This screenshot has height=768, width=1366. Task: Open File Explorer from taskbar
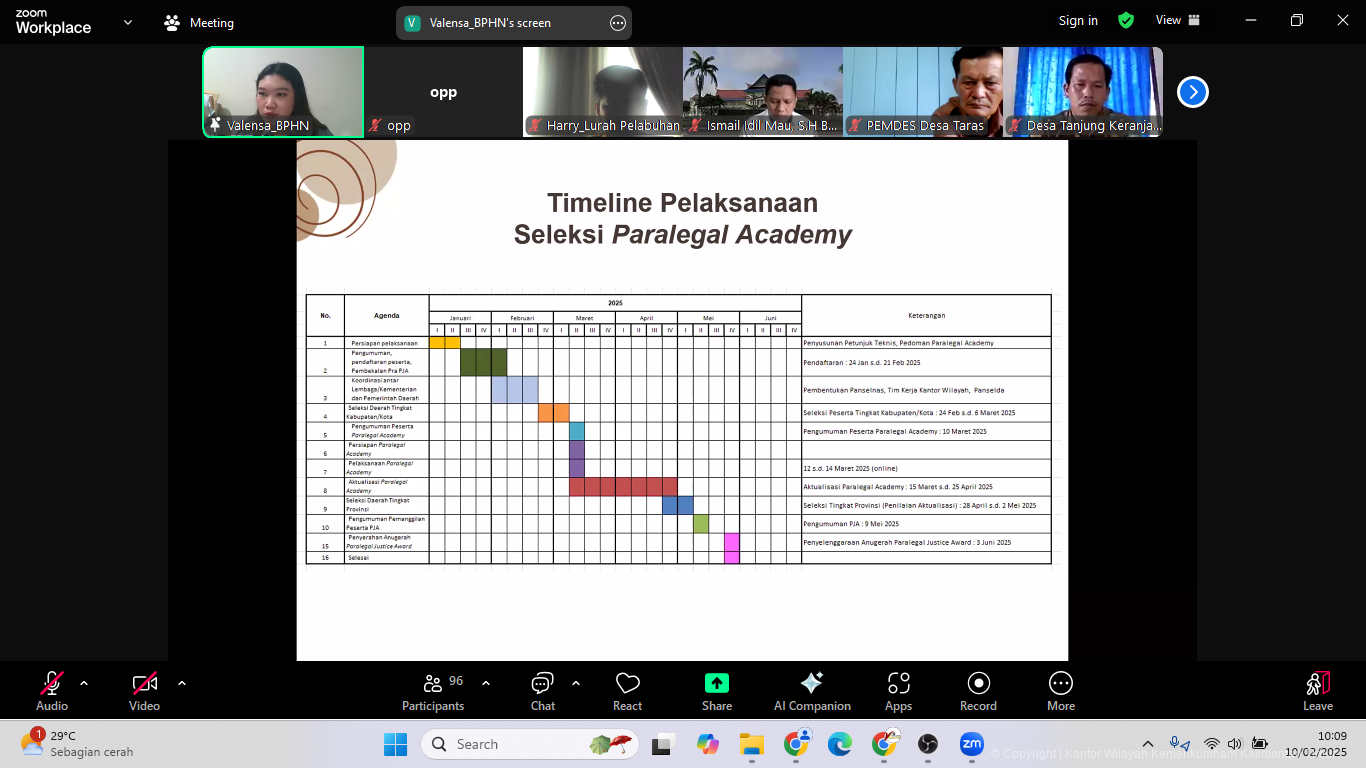pos(751,744)
